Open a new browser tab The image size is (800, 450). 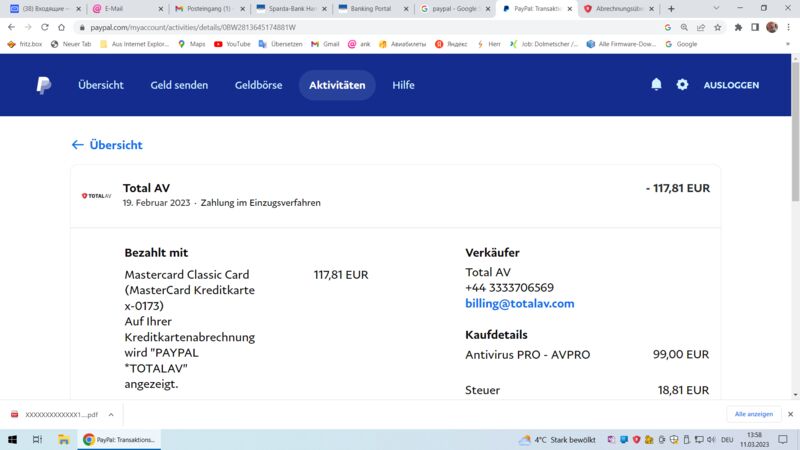click(671, 9)
